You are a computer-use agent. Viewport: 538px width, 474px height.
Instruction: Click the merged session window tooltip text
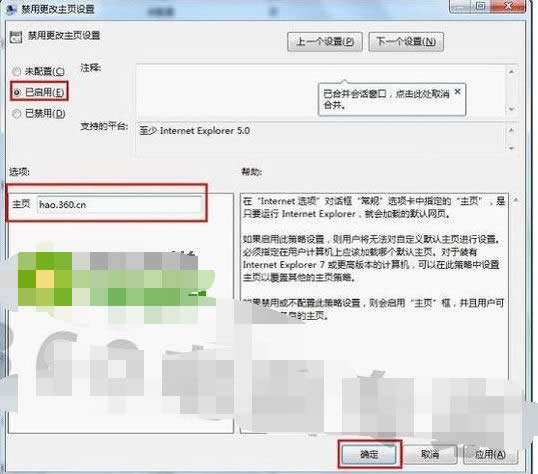(386, 99)
